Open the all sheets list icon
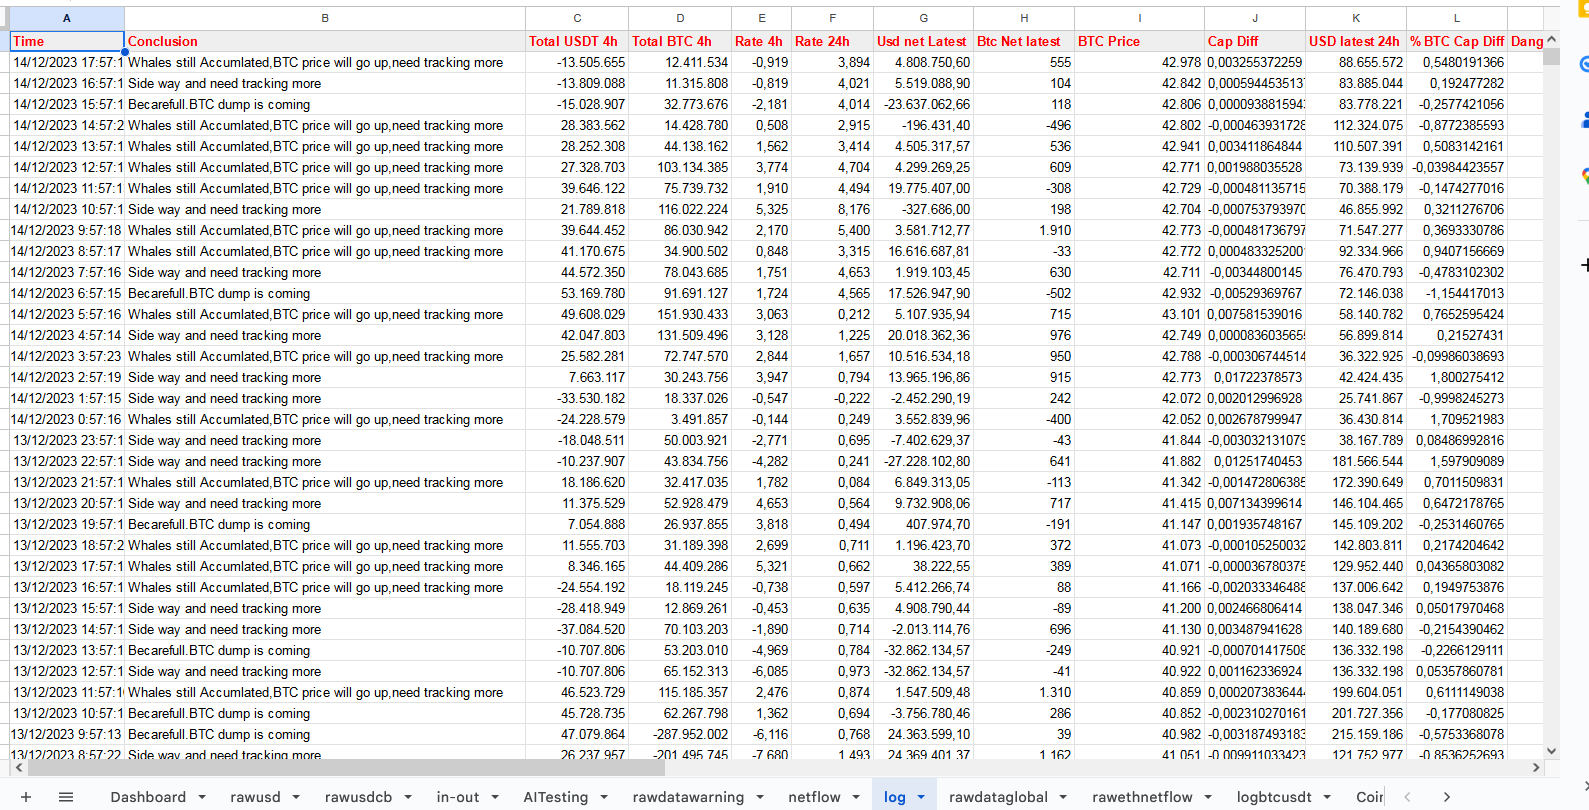This screenshot has width=1589, height=810. 66,797
